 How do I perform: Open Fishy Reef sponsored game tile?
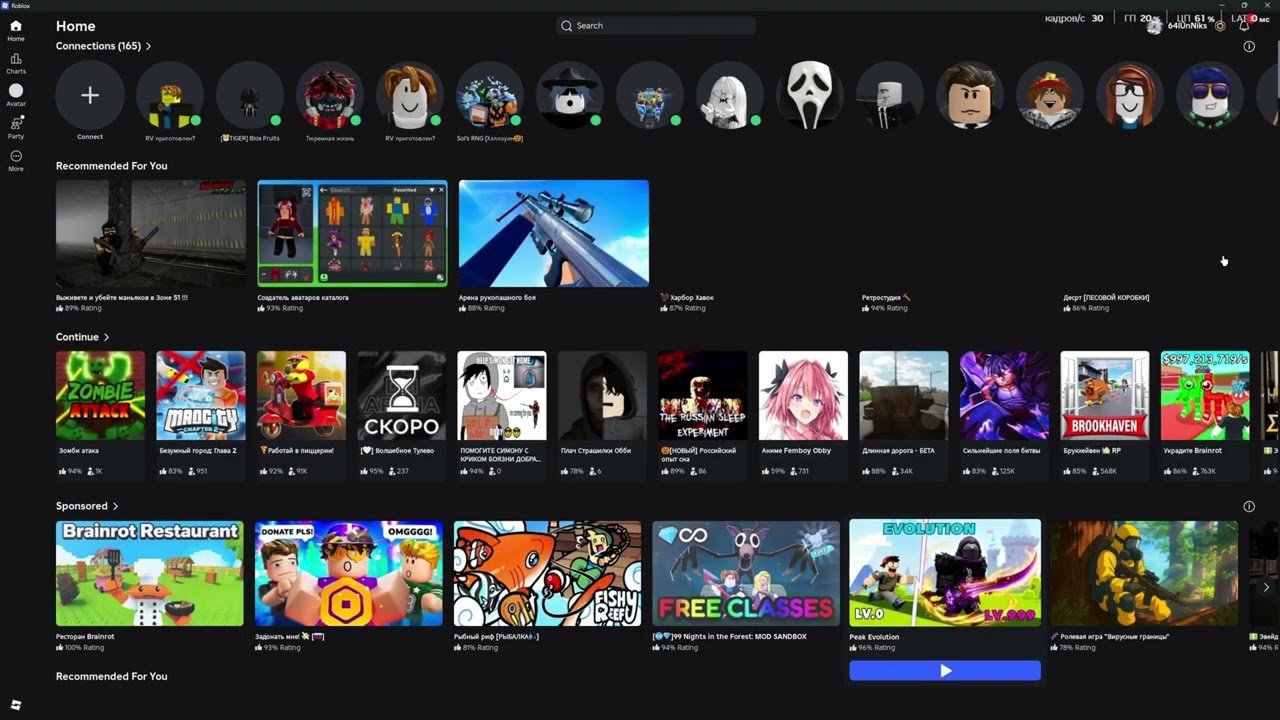coord(547,573)
